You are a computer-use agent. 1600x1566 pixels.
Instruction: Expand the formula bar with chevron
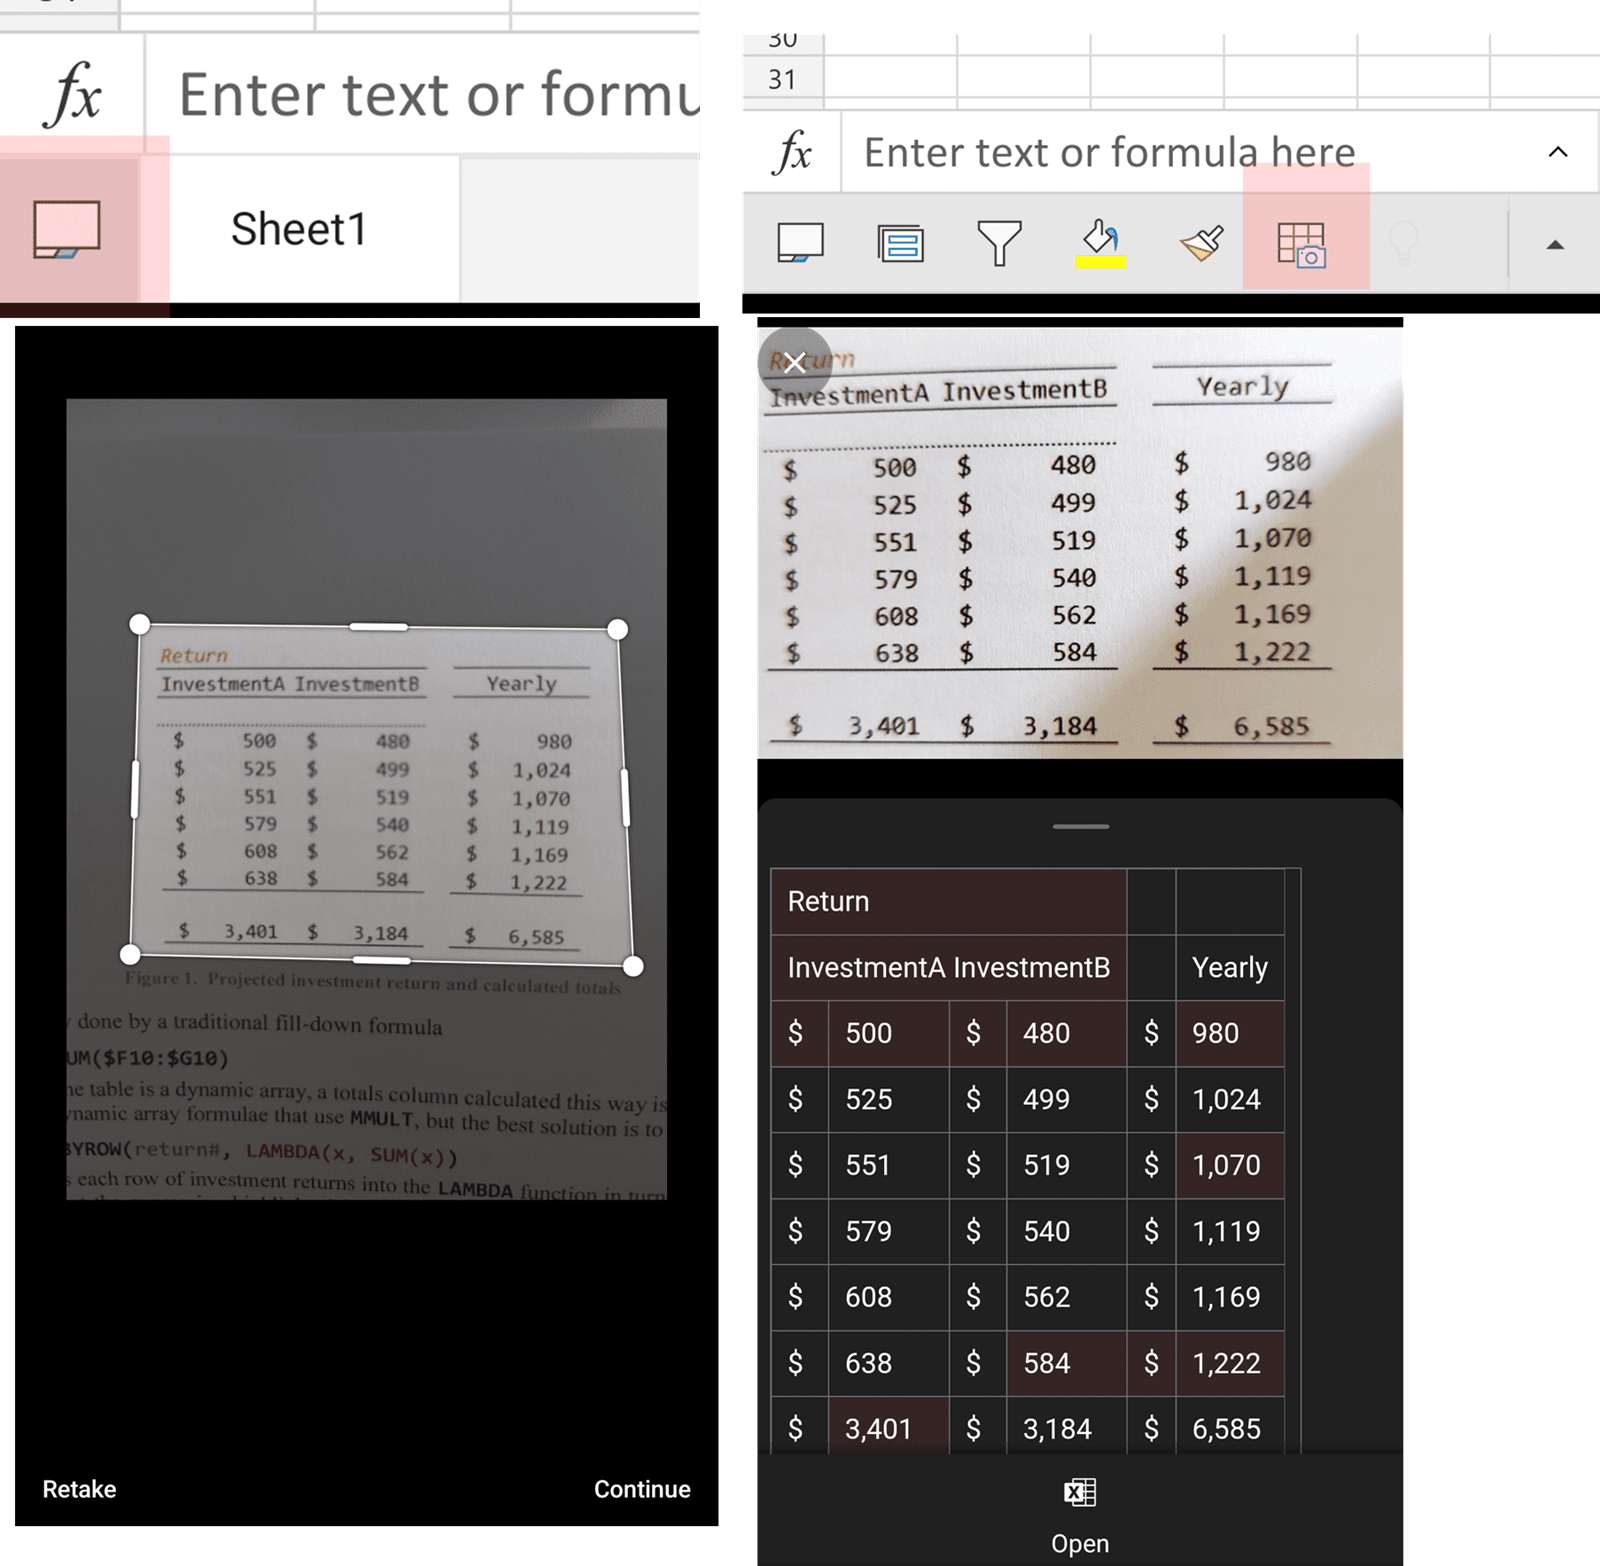(1557, 152)
